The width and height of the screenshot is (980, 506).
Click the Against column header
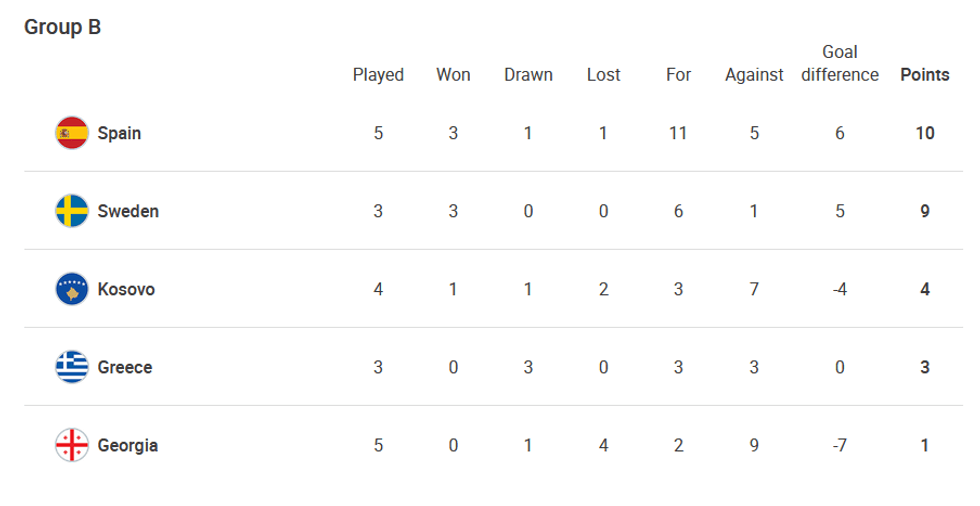pyautogui.click(x=754, y=75)
